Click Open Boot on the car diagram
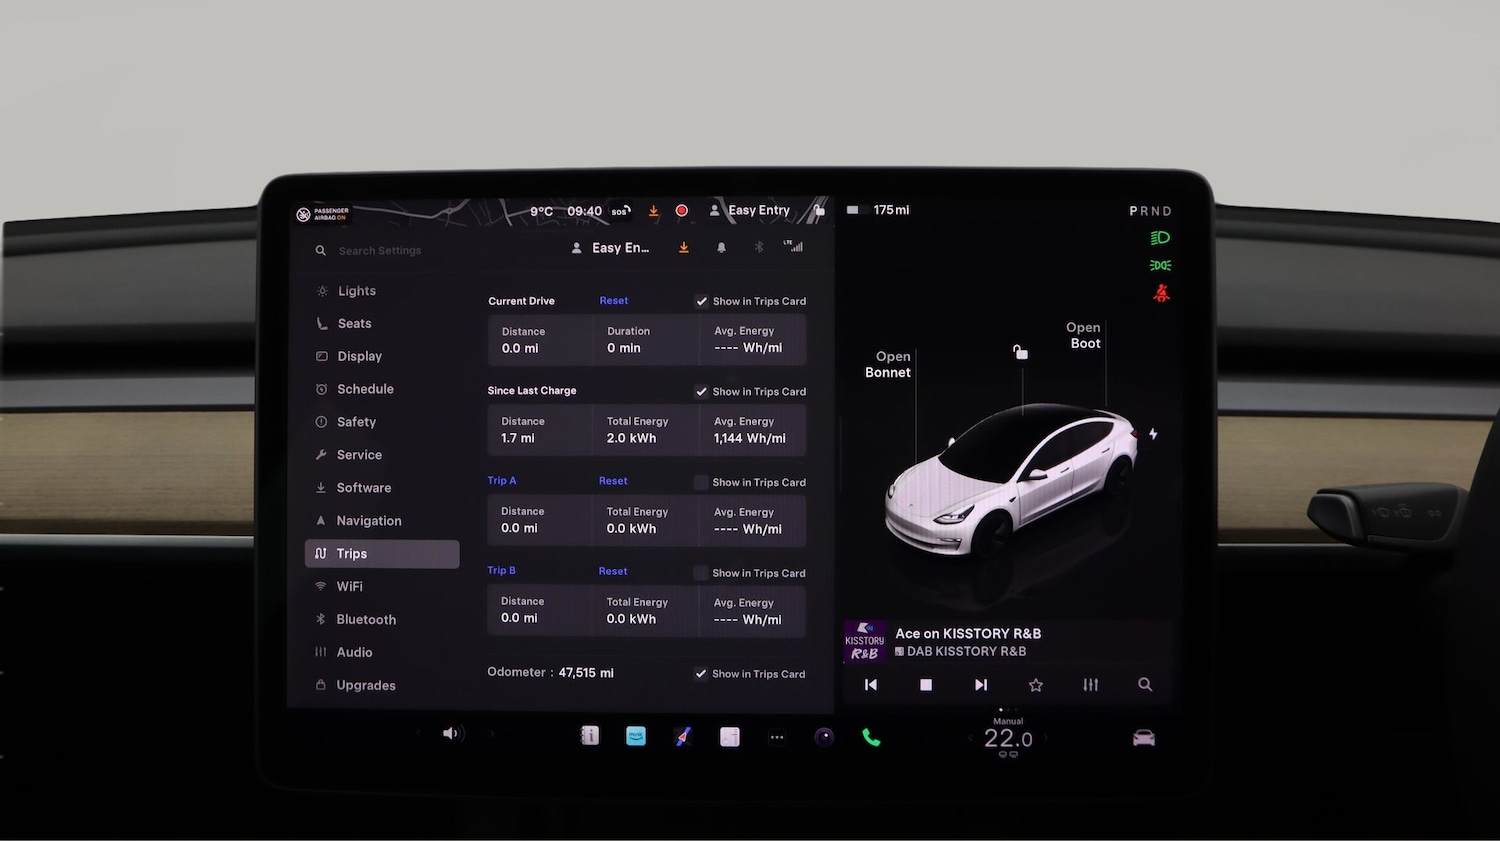The height and width of the screenshot is (841, 1500). (x=1084, y=335)
